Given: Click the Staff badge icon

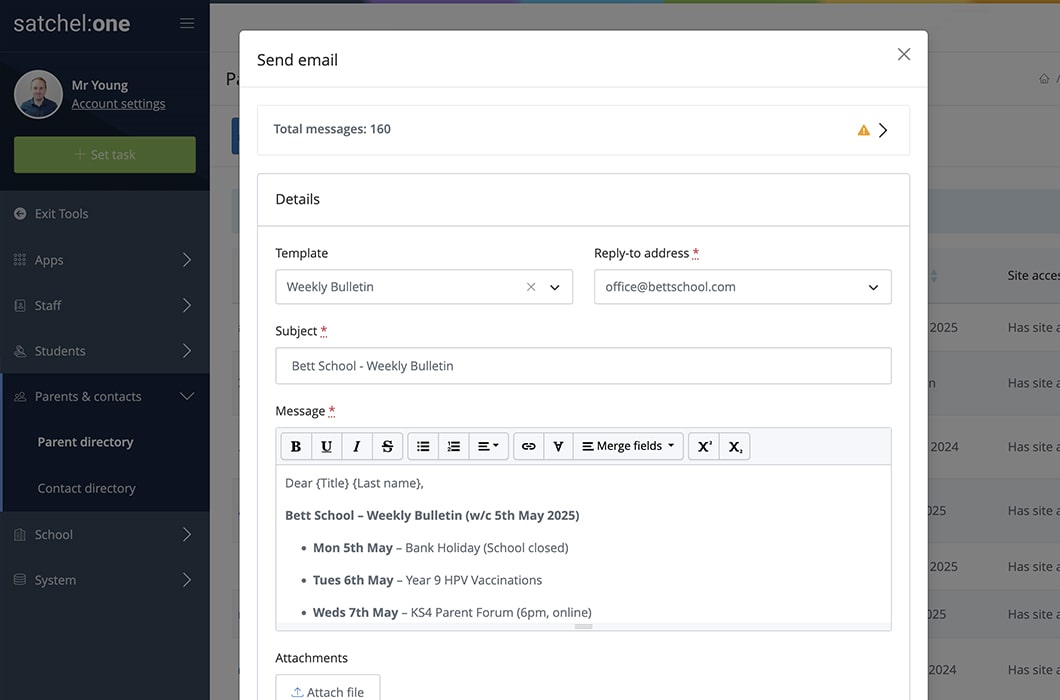Looking at the screenshot, I should coord(20,306).
